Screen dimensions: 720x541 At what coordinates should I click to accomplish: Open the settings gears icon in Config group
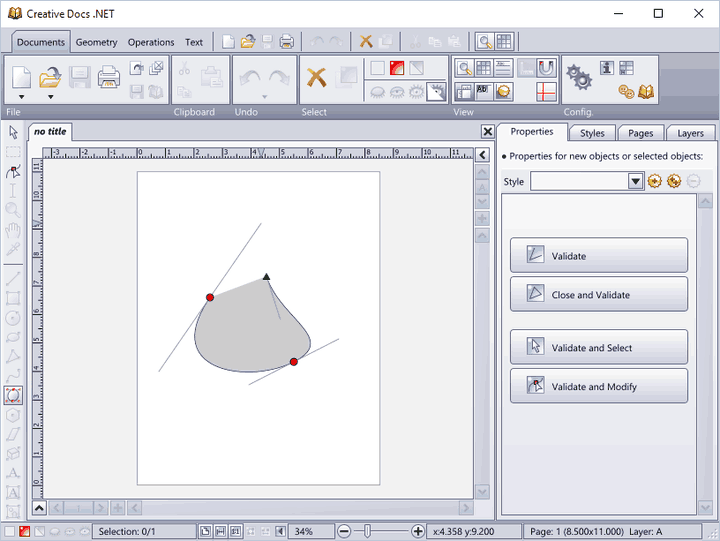578,76
